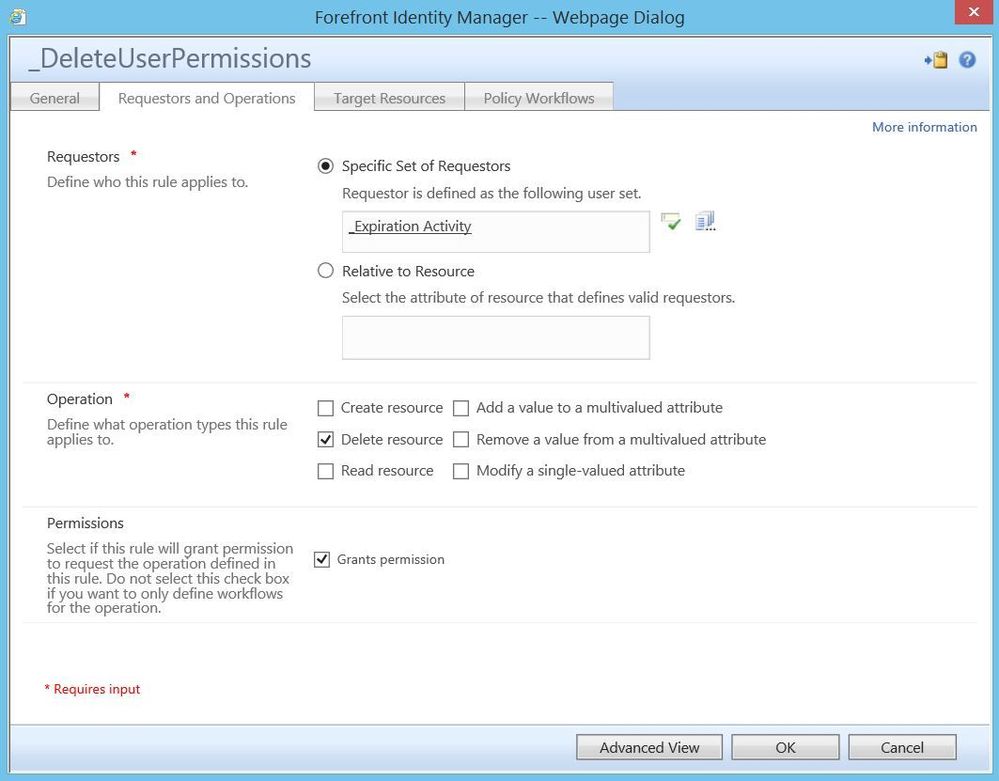This screenshot has height=781, width=999.
Task: Enable the Read resource checkbox
Action: (325, 471)
